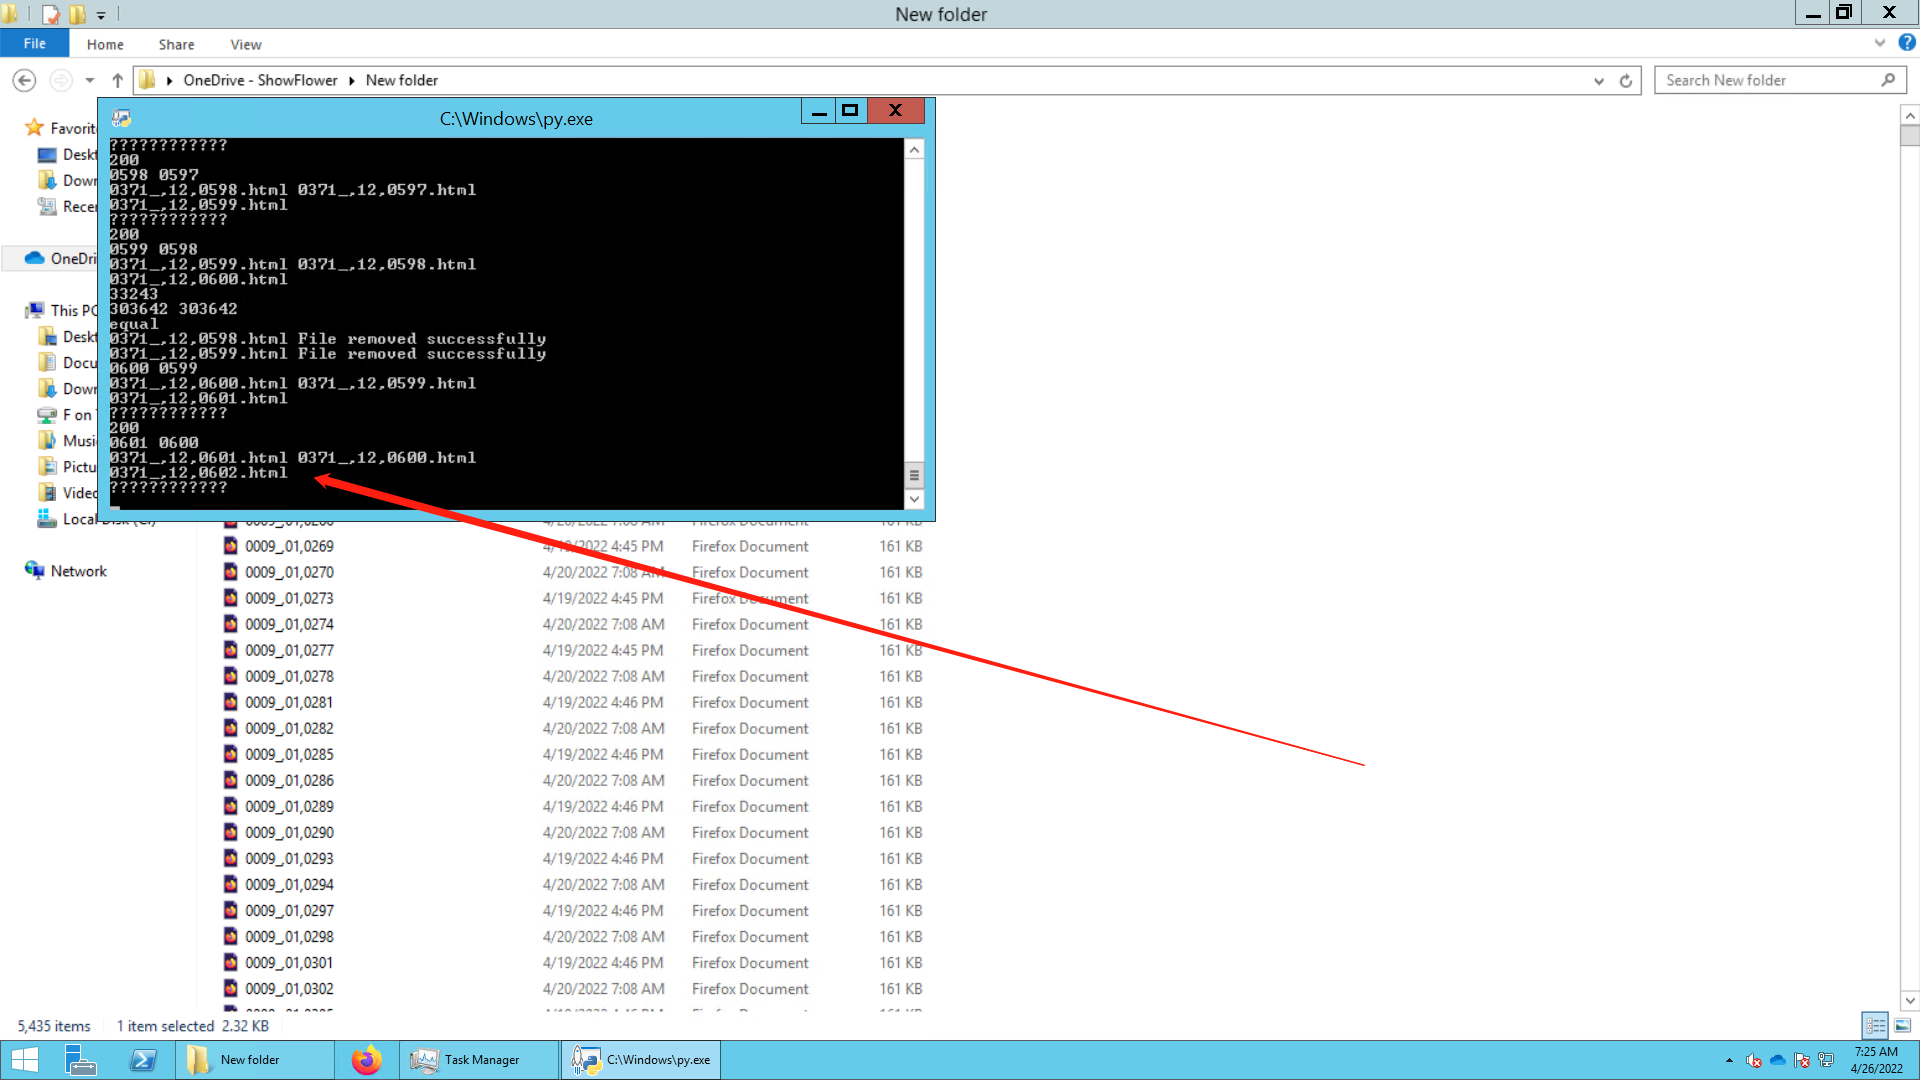Screen dimensions: 1920x1080
Task: Click the console window vertical scrollbar thumb
Action: pos(913,475)
